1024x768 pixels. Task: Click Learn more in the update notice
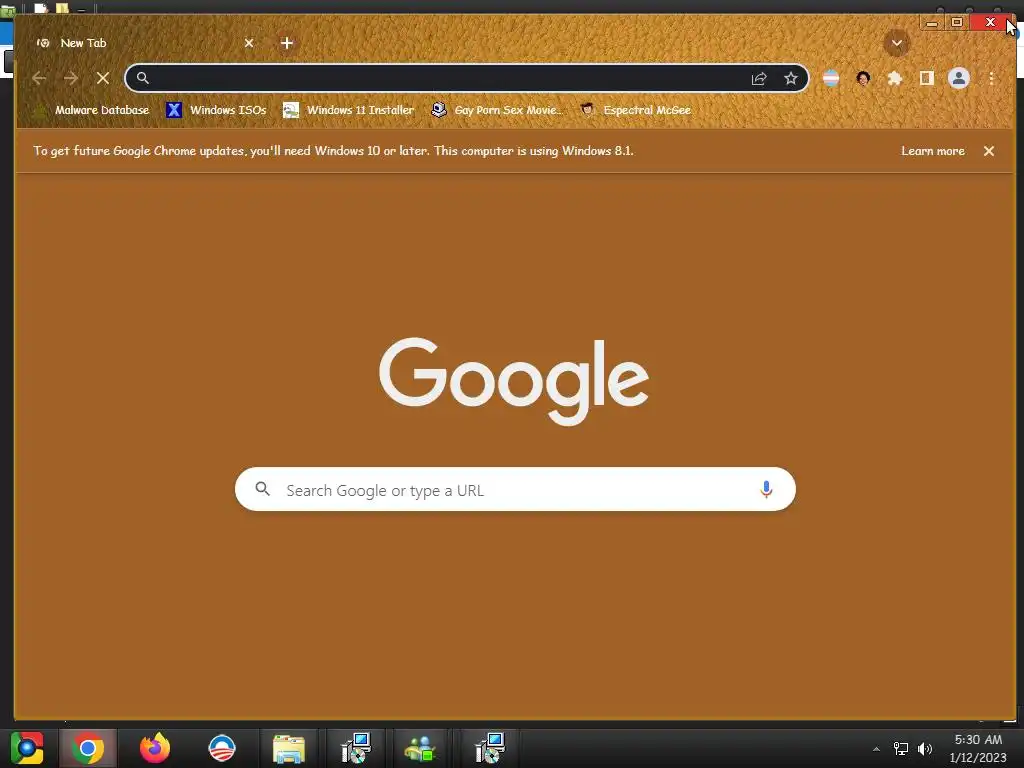(x=933, y=151)
